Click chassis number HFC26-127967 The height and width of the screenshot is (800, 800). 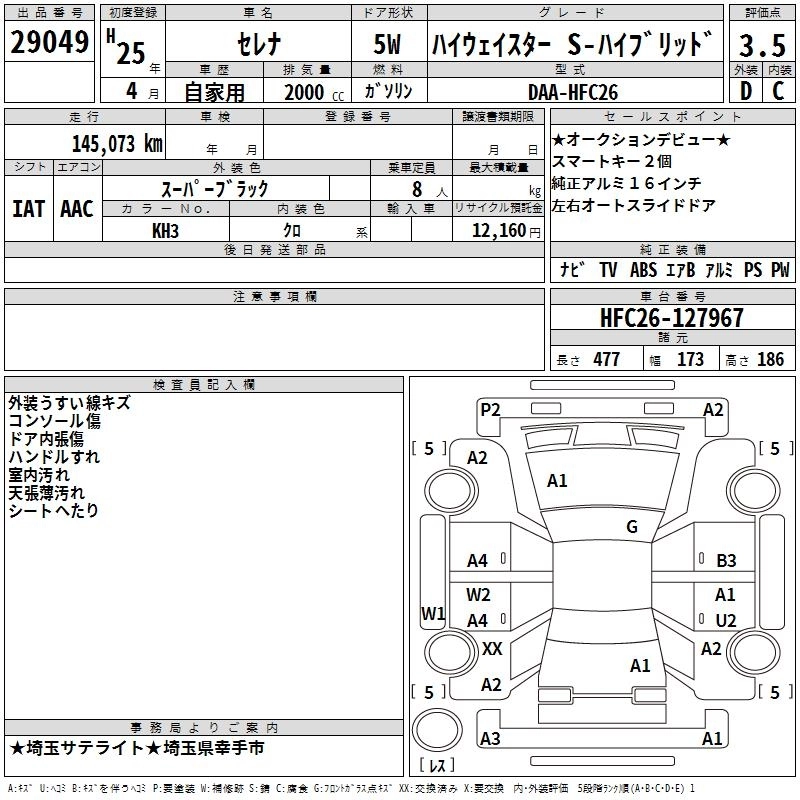tap(672, 318)
